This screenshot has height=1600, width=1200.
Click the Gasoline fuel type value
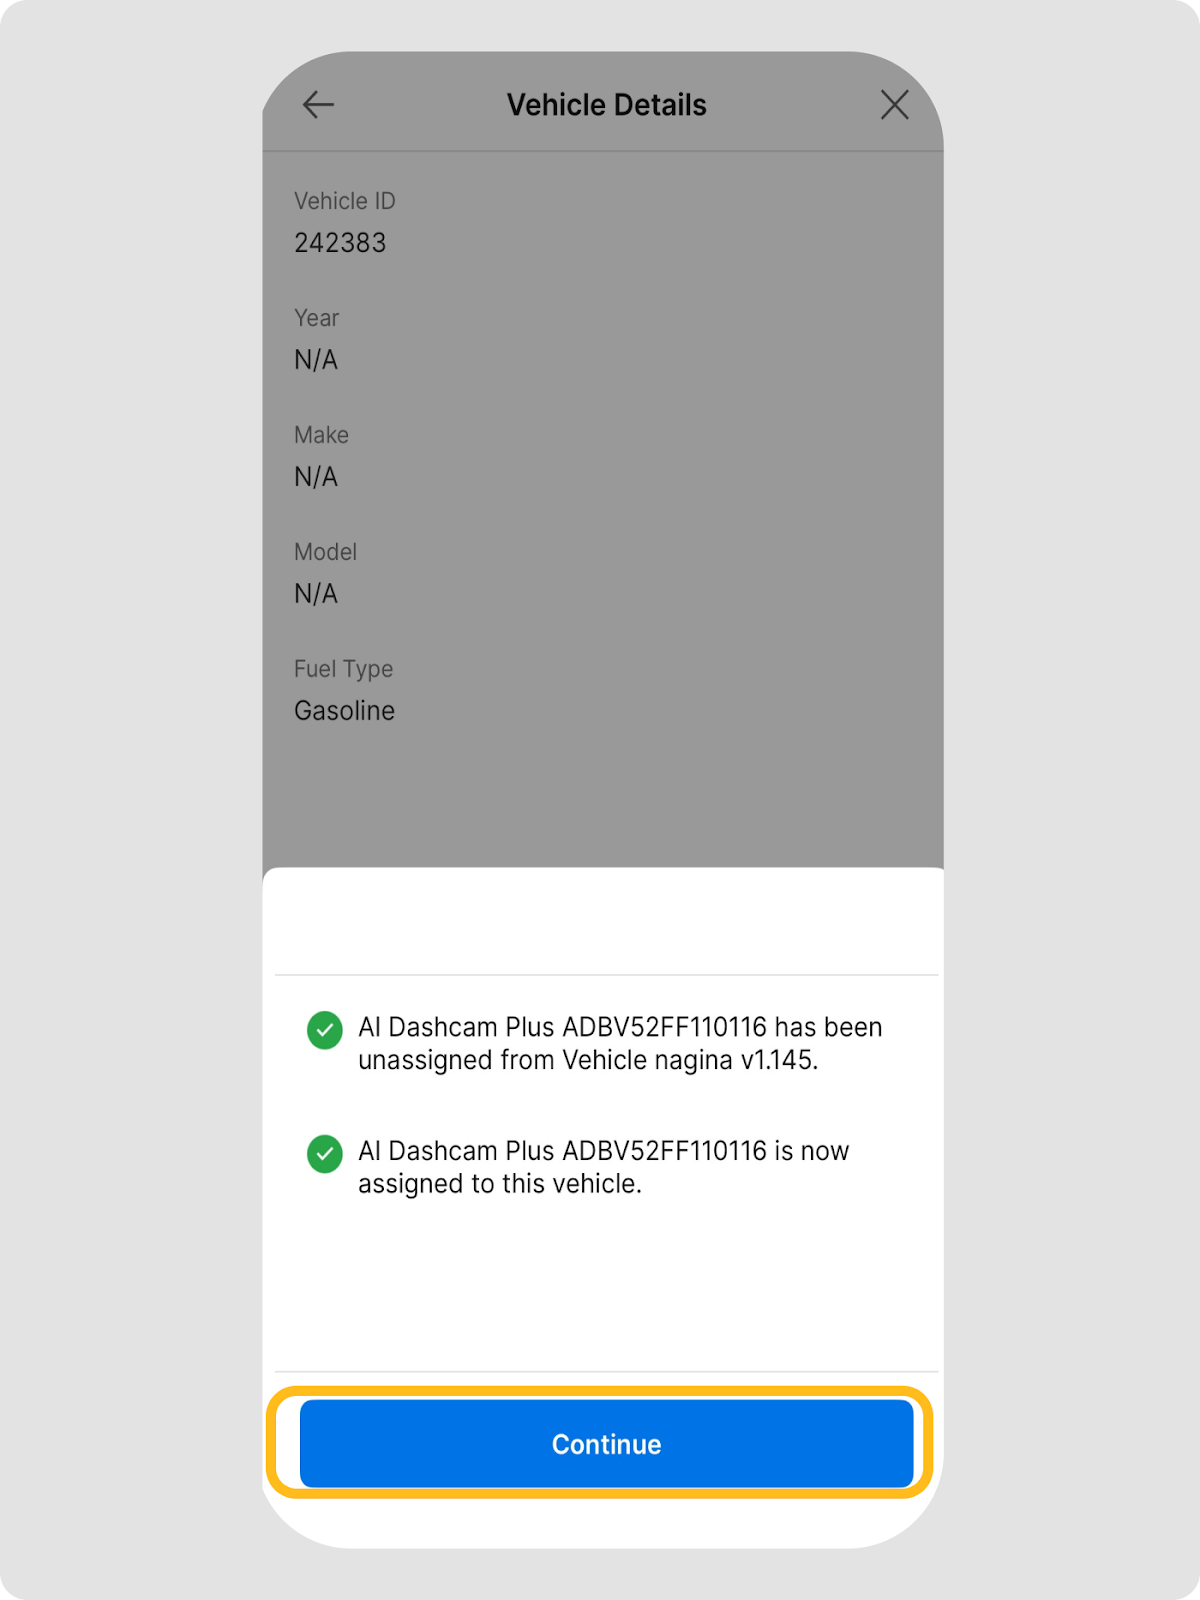[344, 711]
